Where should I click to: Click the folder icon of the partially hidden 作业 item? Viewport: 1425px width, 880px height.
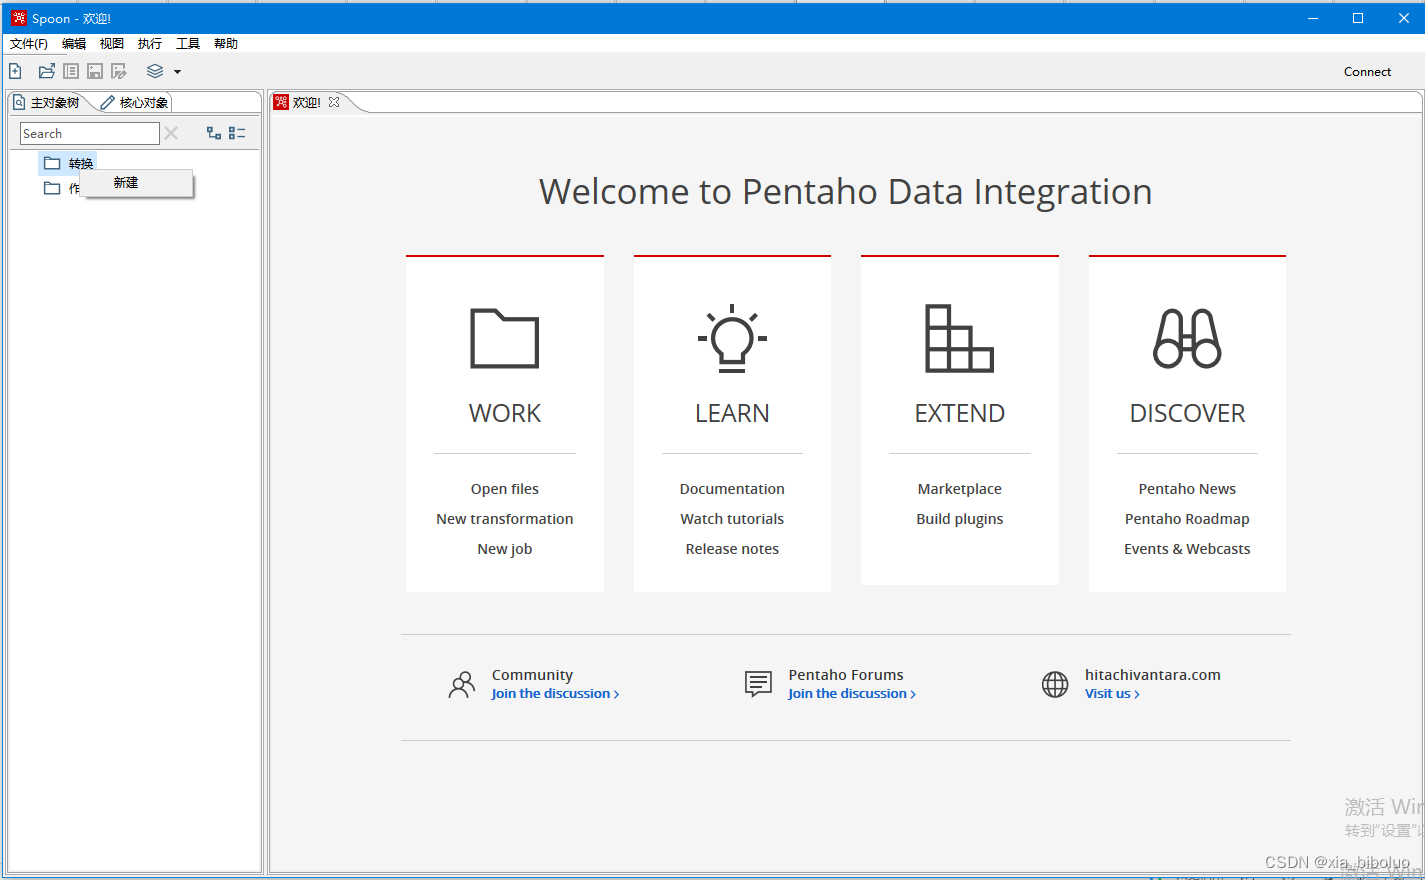[x=52, y=188]
